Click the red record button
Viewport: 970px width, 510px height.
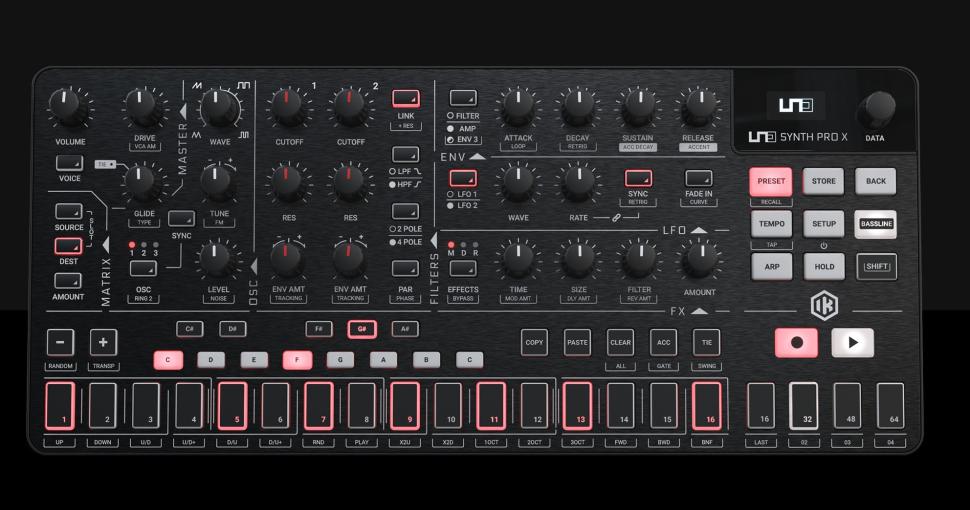pos(796,343)
